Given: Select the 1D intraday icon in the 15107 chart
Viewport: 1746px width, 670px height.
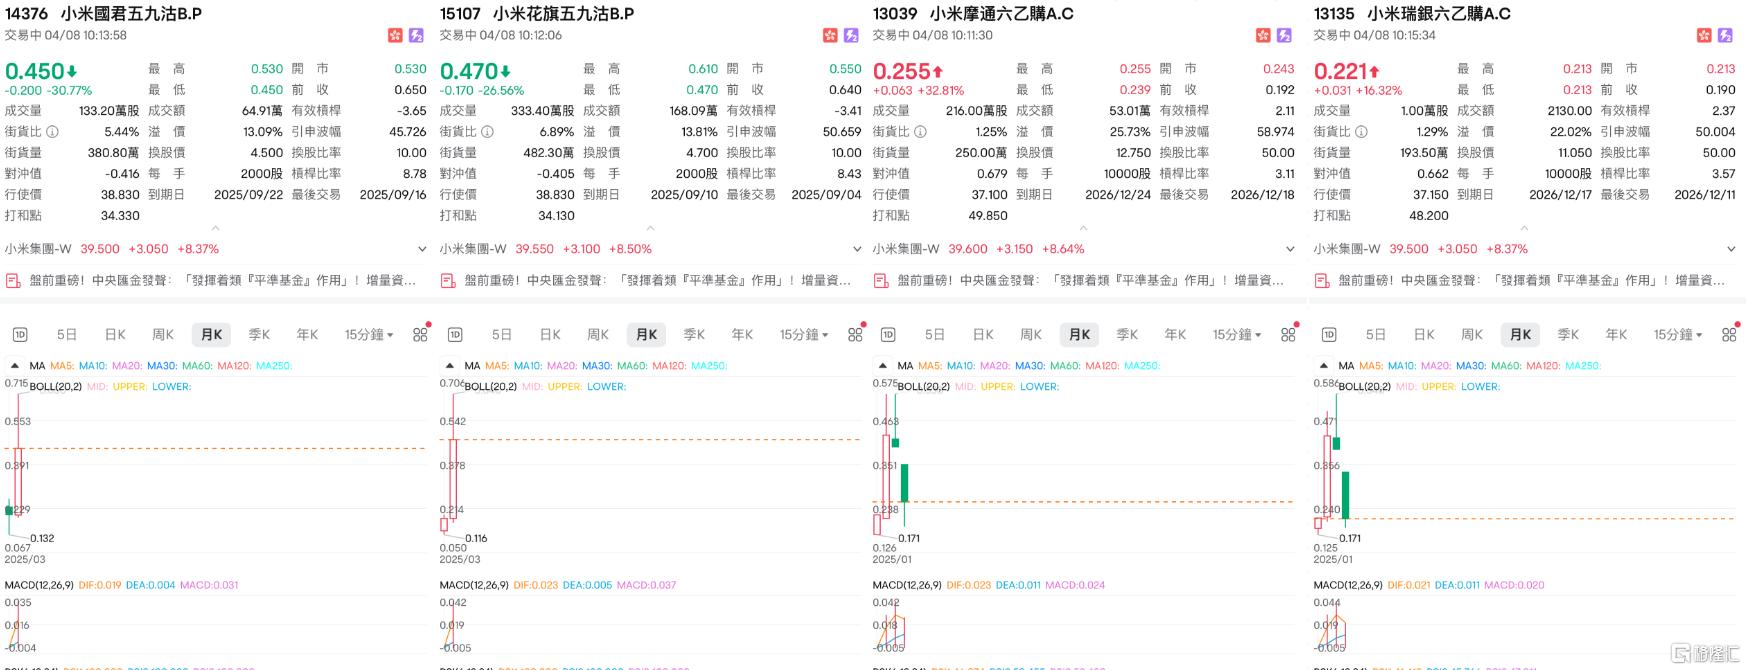Looking at the screenshot, I should (455, 335).
